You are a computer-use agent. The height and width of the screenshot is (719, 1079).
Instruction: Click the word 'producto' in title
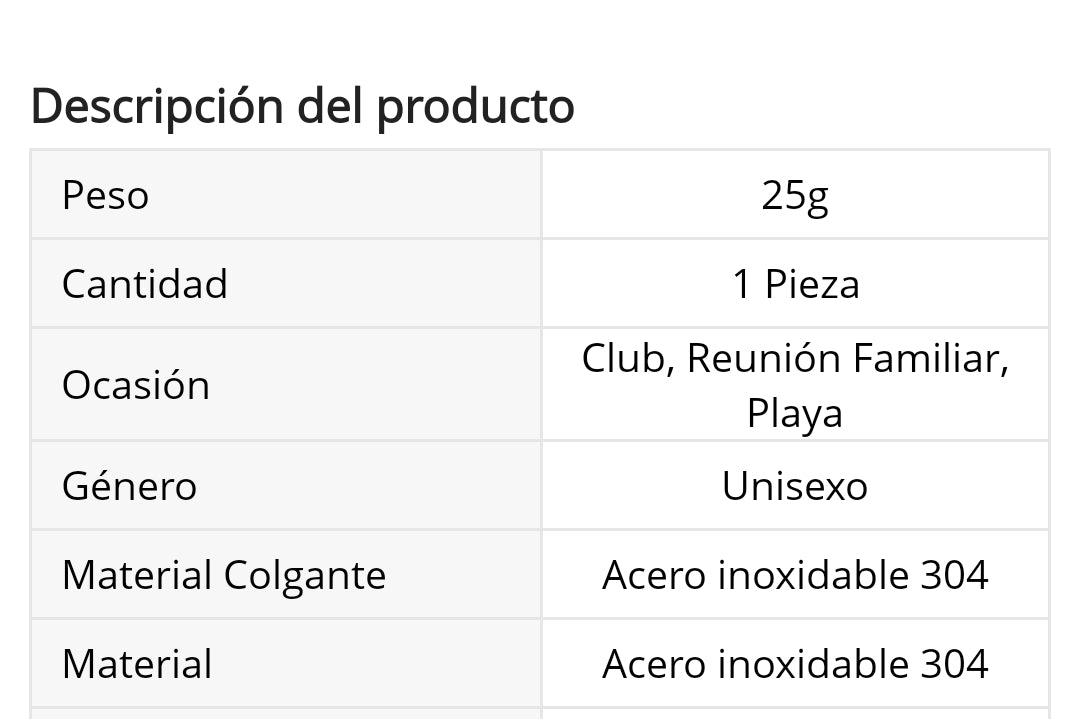click(476, 109)
